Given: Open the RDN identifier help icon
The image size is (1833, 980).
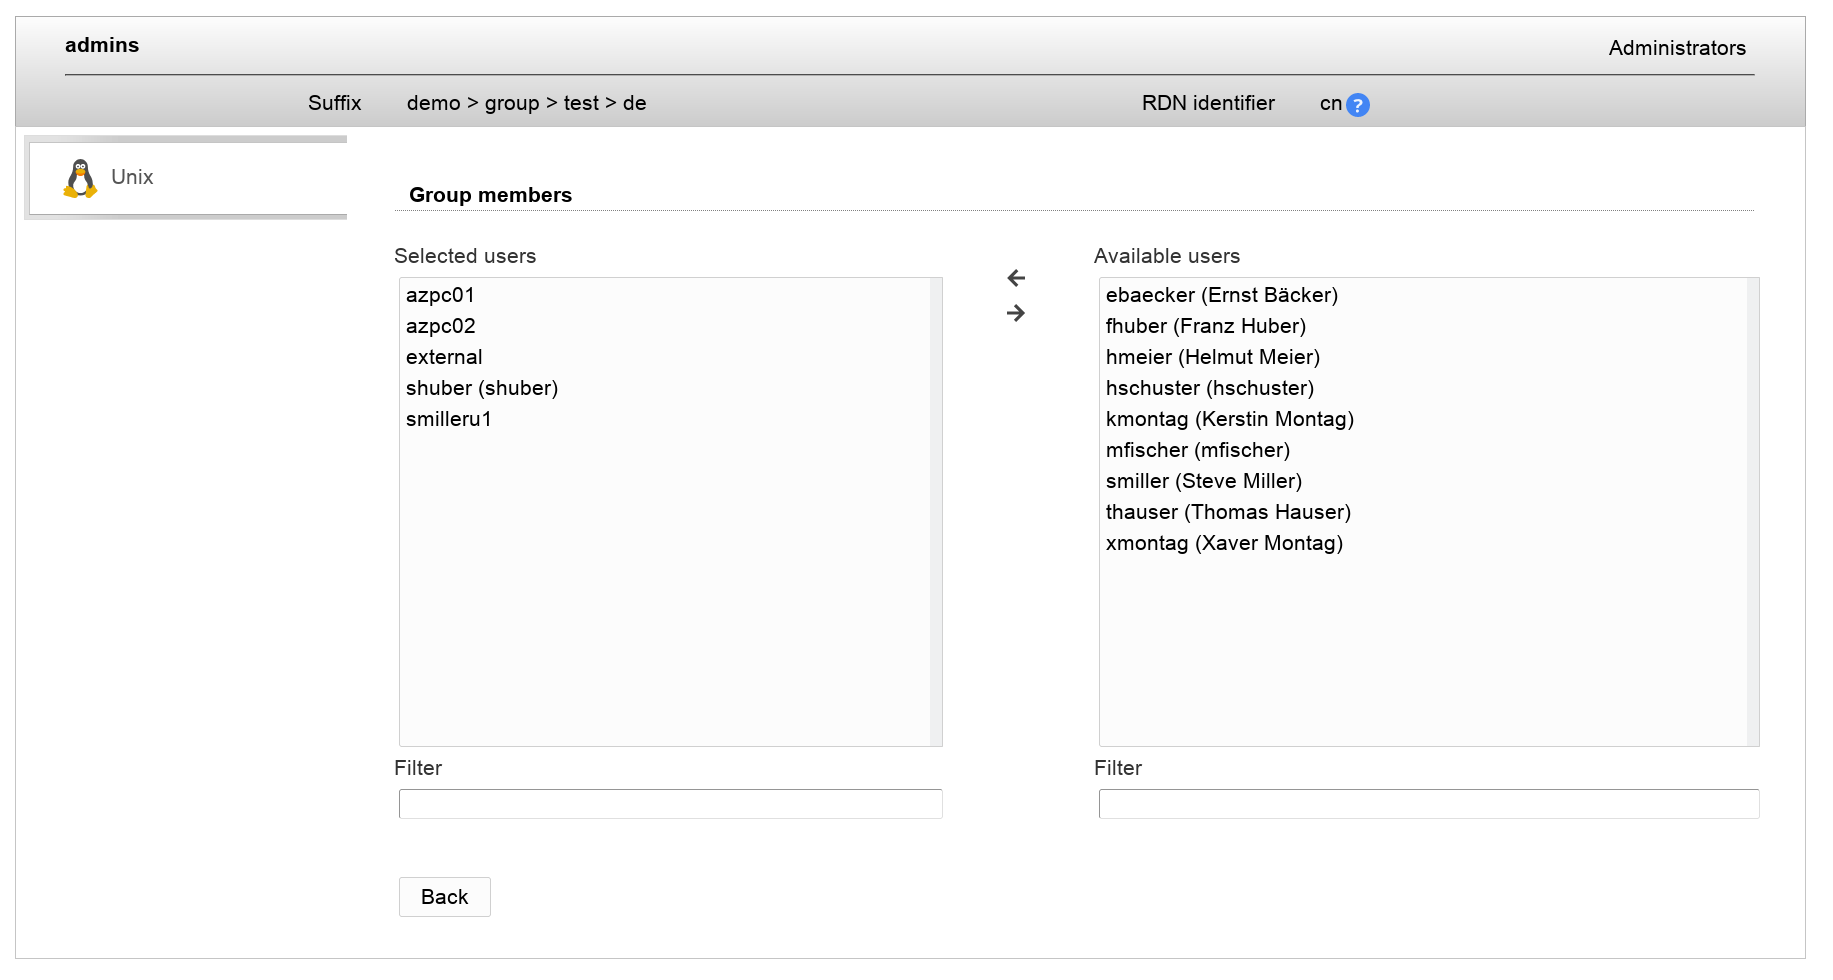Looking at the screenshot, I should pos(1357,105).
